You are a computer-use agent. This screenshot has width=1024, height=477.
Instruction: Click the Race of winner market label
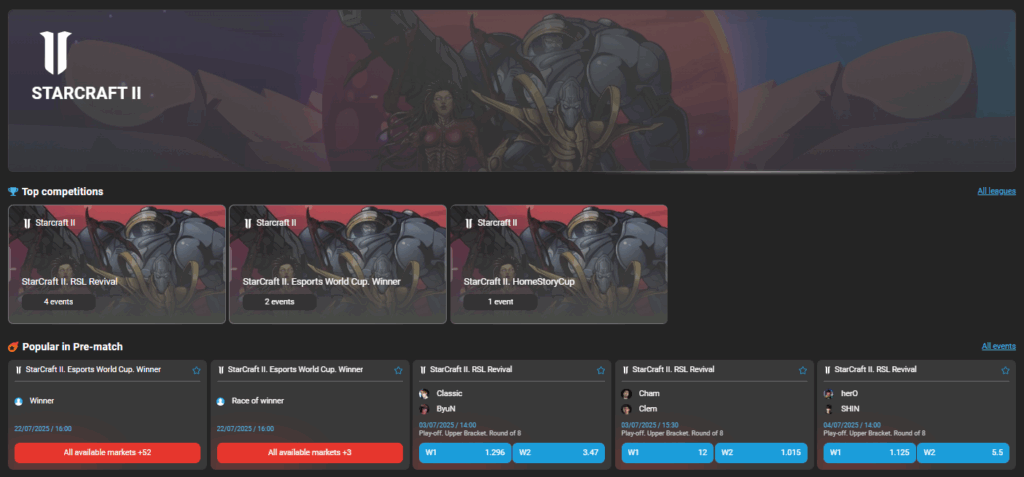(x=258, y=401)
